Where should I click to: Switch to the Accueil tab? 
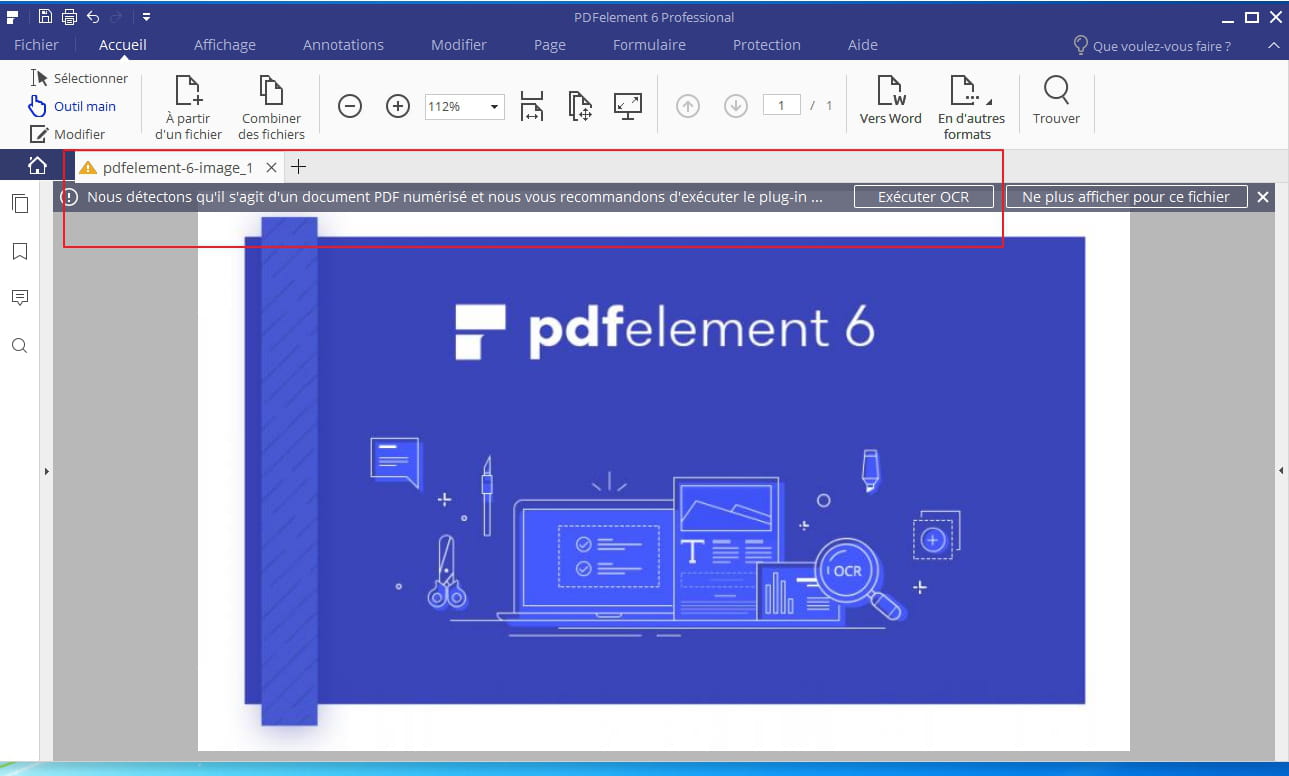pyautogui.click(x=123, y=45)
